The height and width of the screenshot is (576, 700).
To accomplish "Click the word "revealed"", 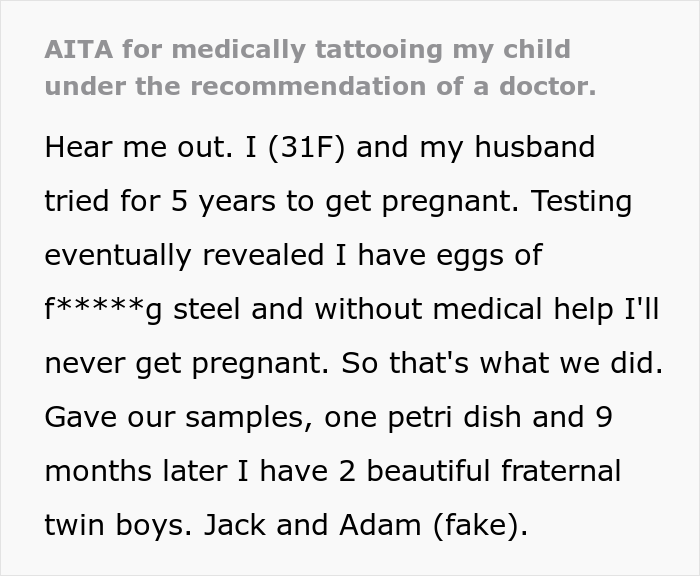I will pos(263,255).
